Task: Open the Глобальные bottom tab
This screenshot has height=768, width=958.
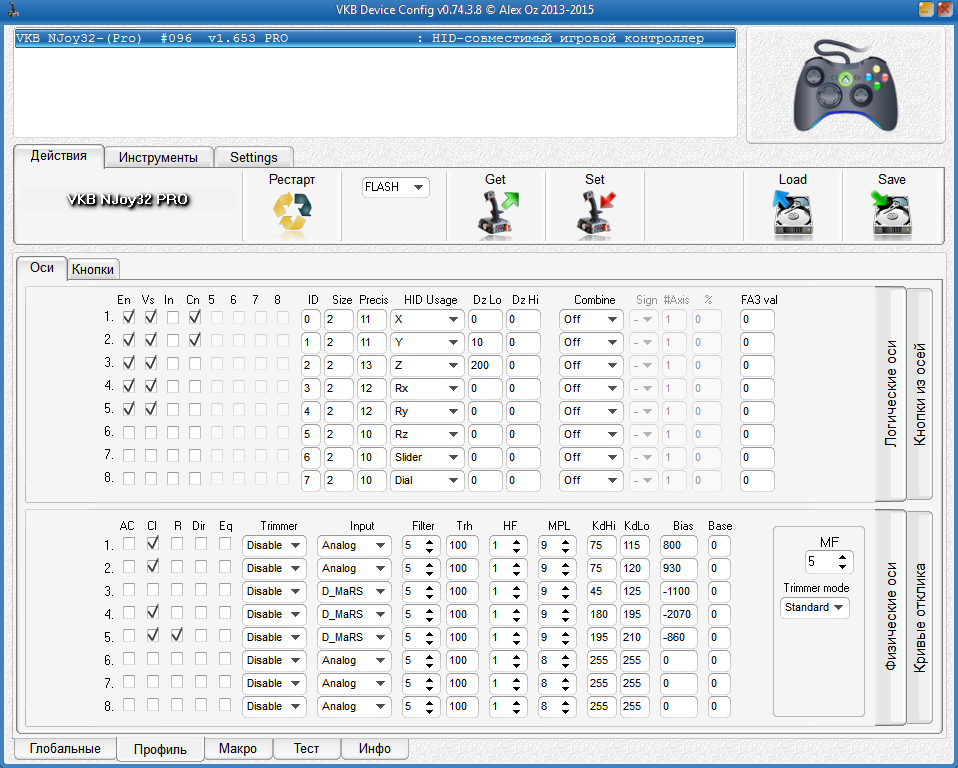Action: (x=65, y=748)
